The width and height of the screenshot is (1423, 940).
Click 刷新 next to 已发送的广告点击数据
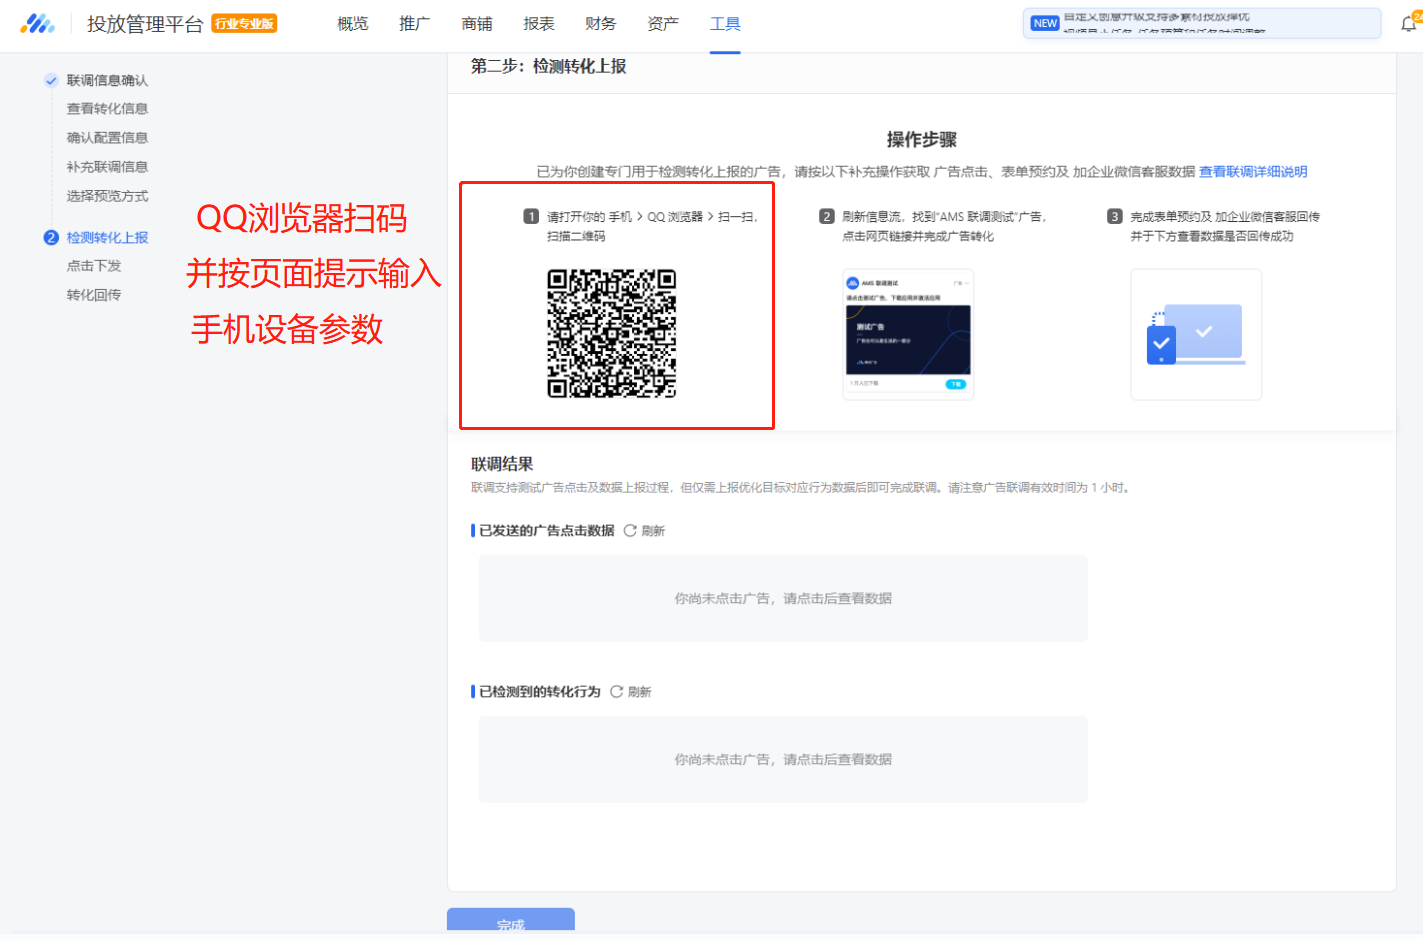pos(653,531)
